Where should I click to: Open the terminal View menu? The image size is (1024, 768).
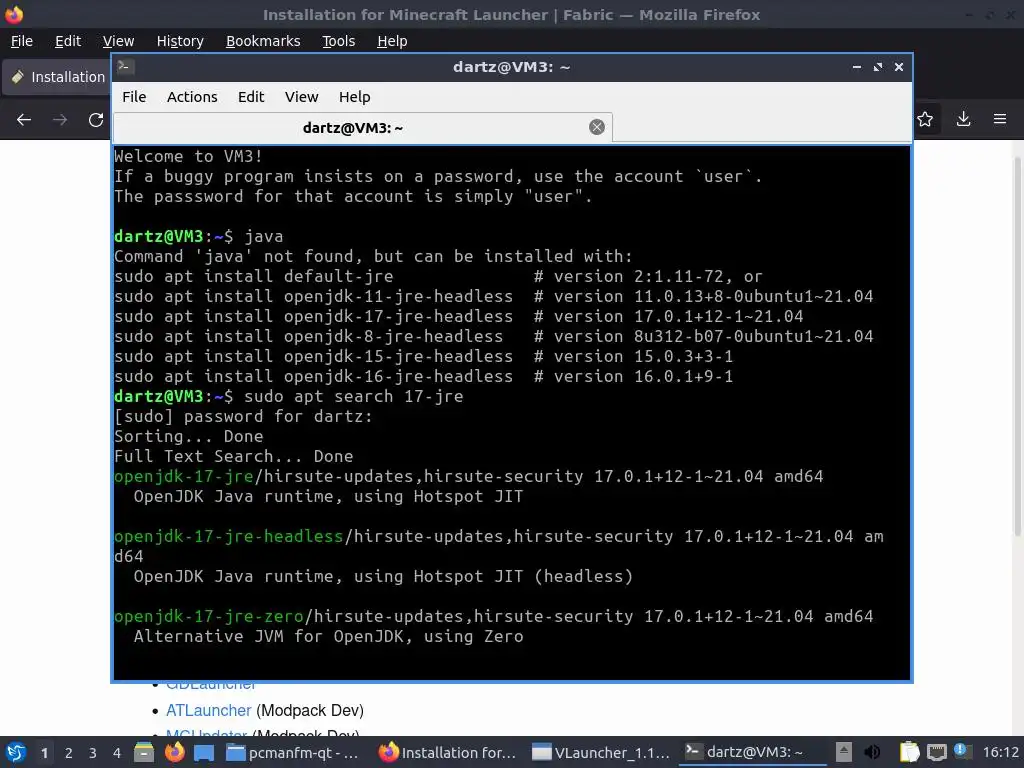point(301,97)
